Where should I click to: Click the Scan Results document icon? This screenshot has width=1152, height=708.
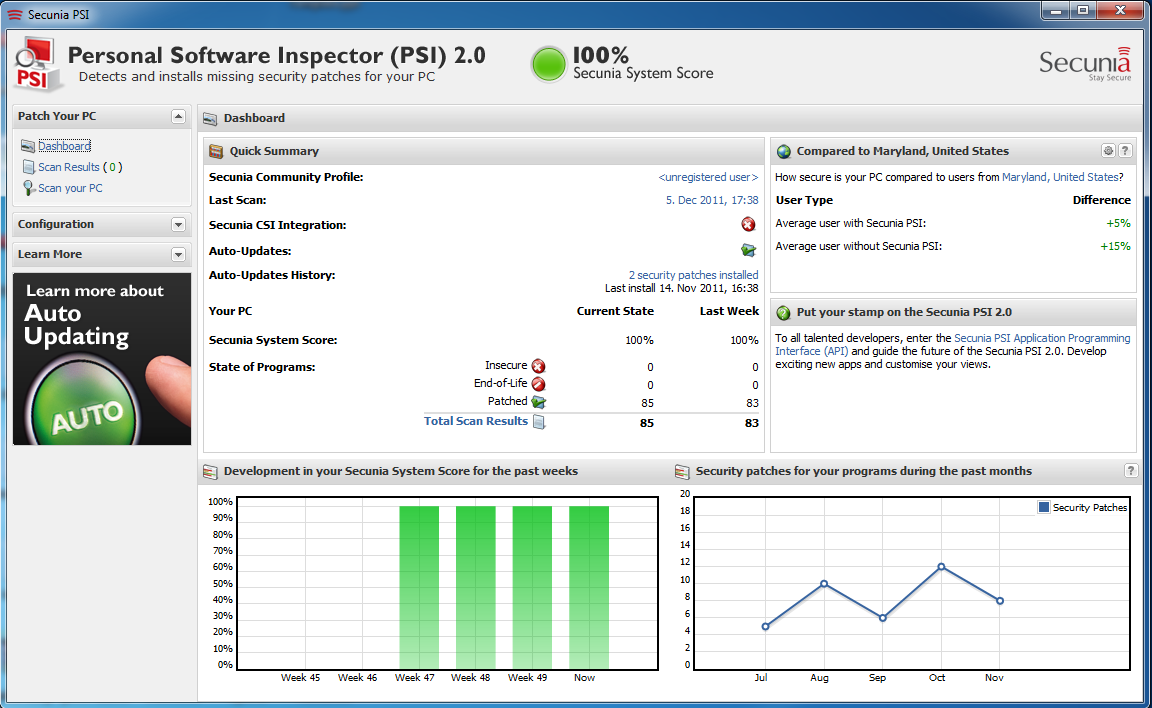pos(28,167)
